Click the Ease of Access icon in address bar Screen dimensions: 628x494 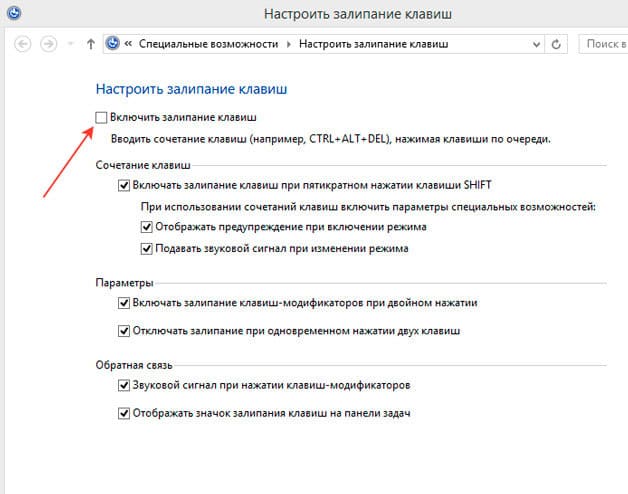click(x=113, y=44)
